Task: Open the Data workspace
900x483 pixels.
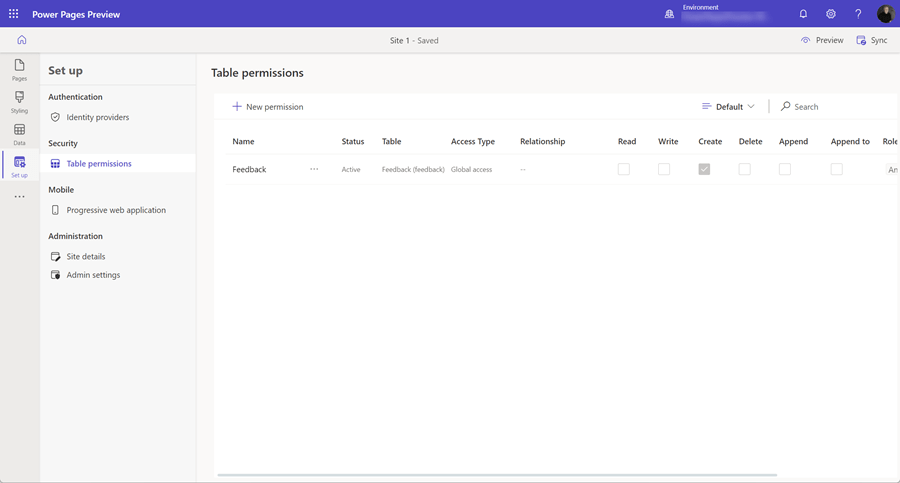Action: point(19,134)
